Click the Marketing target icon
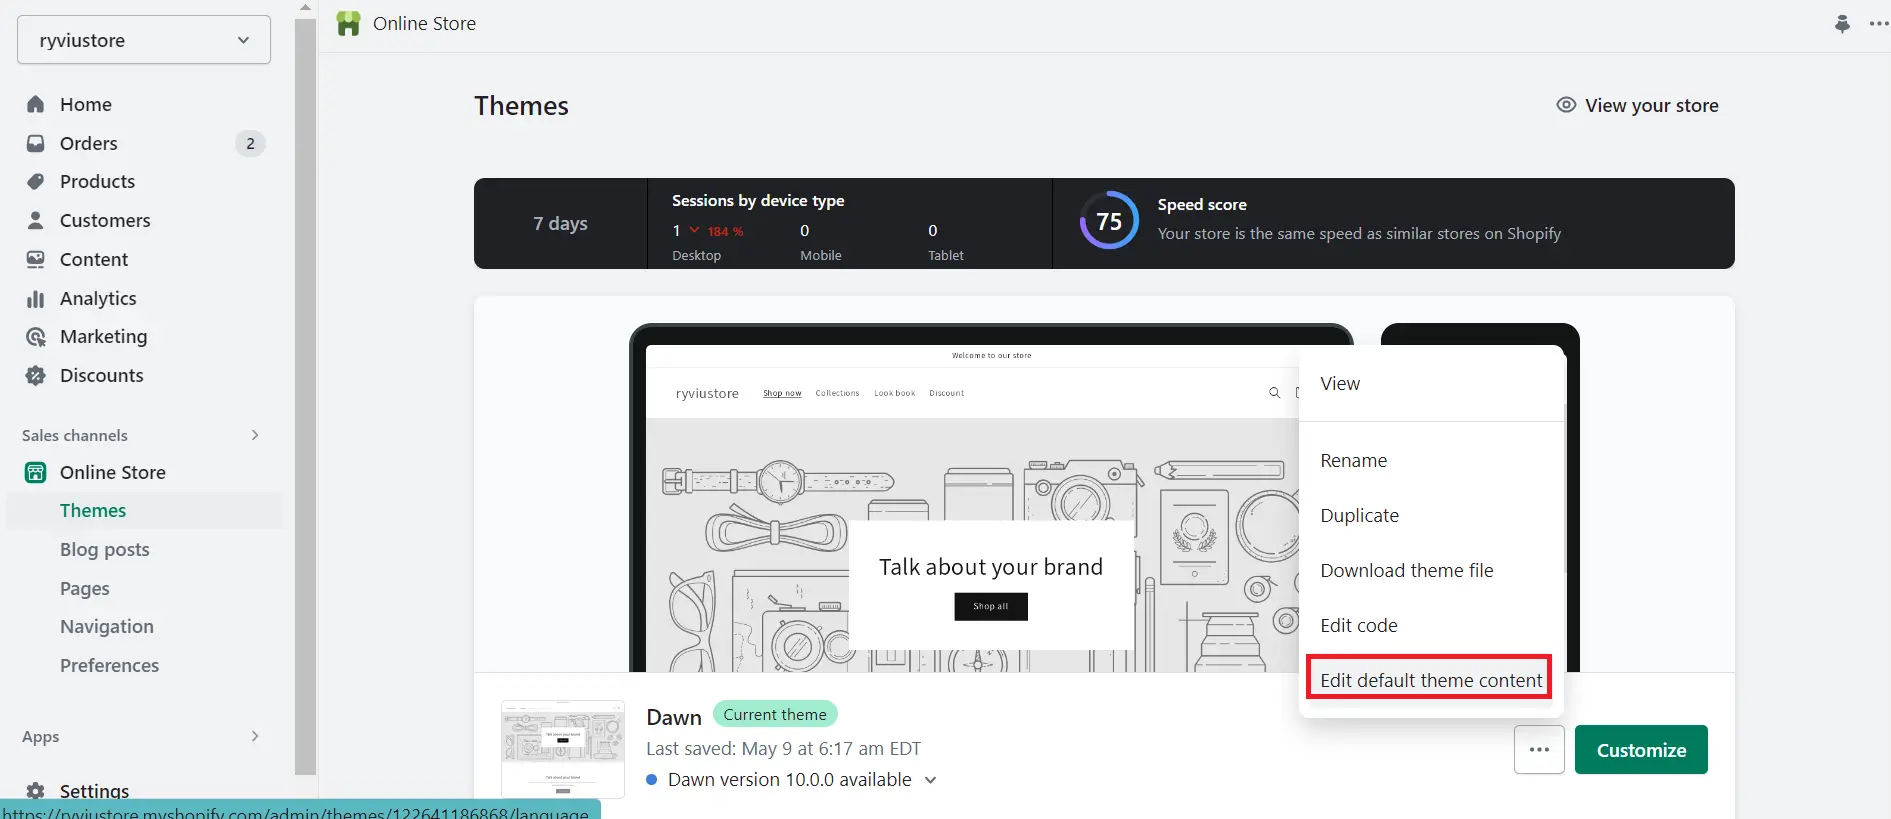1891x819 pixels. pos(36,337)
